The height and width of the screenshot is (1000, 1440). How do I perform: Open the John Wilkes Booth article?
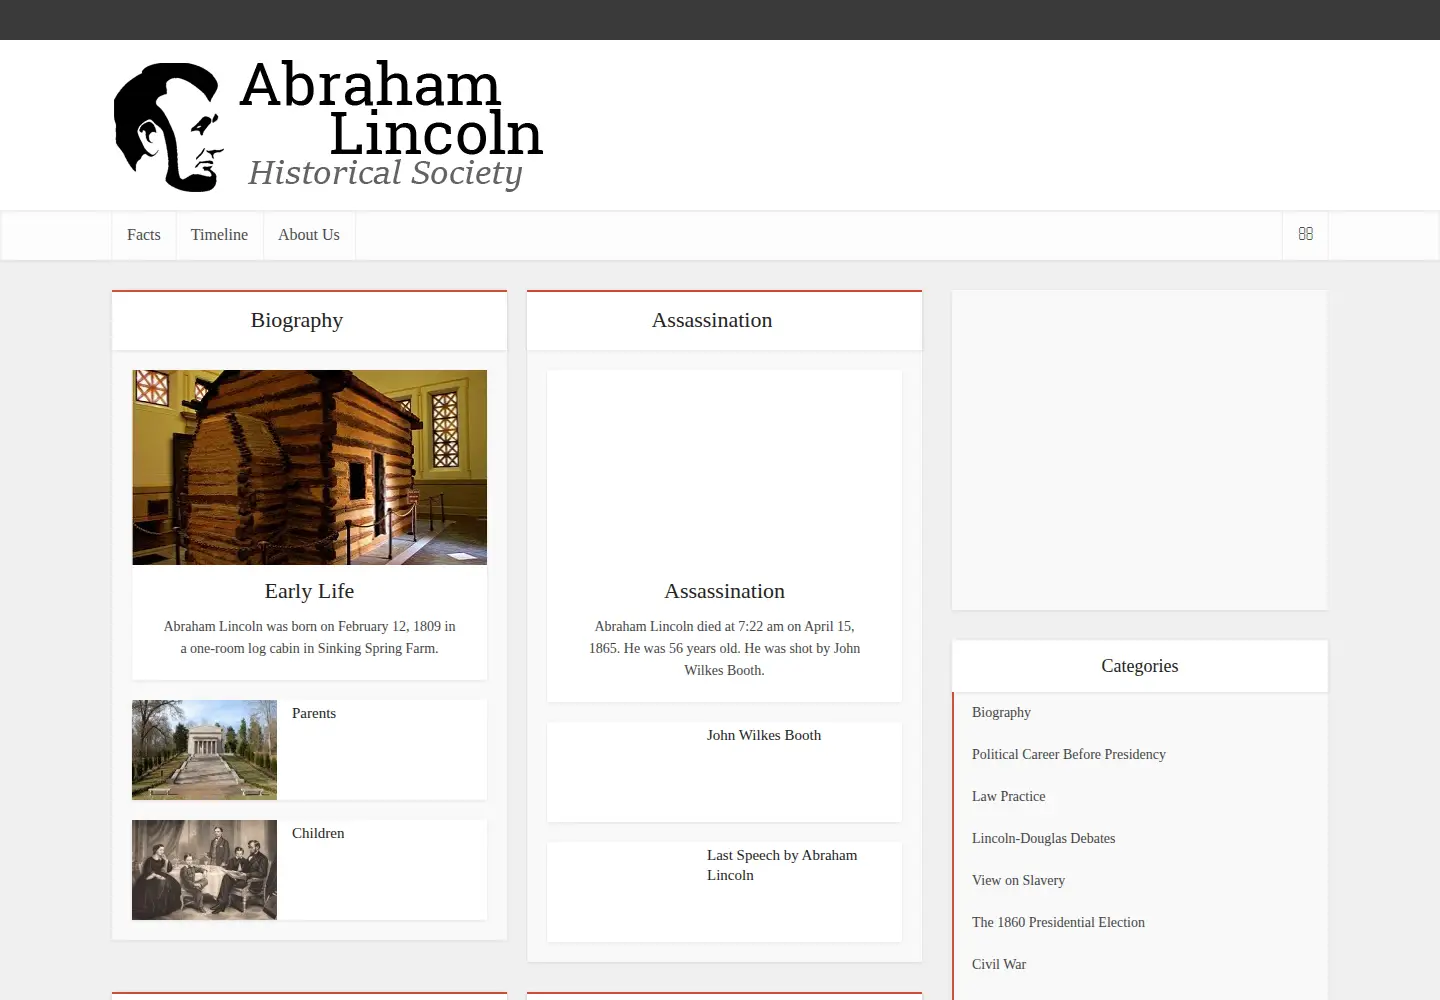click(x=764, y=735)
